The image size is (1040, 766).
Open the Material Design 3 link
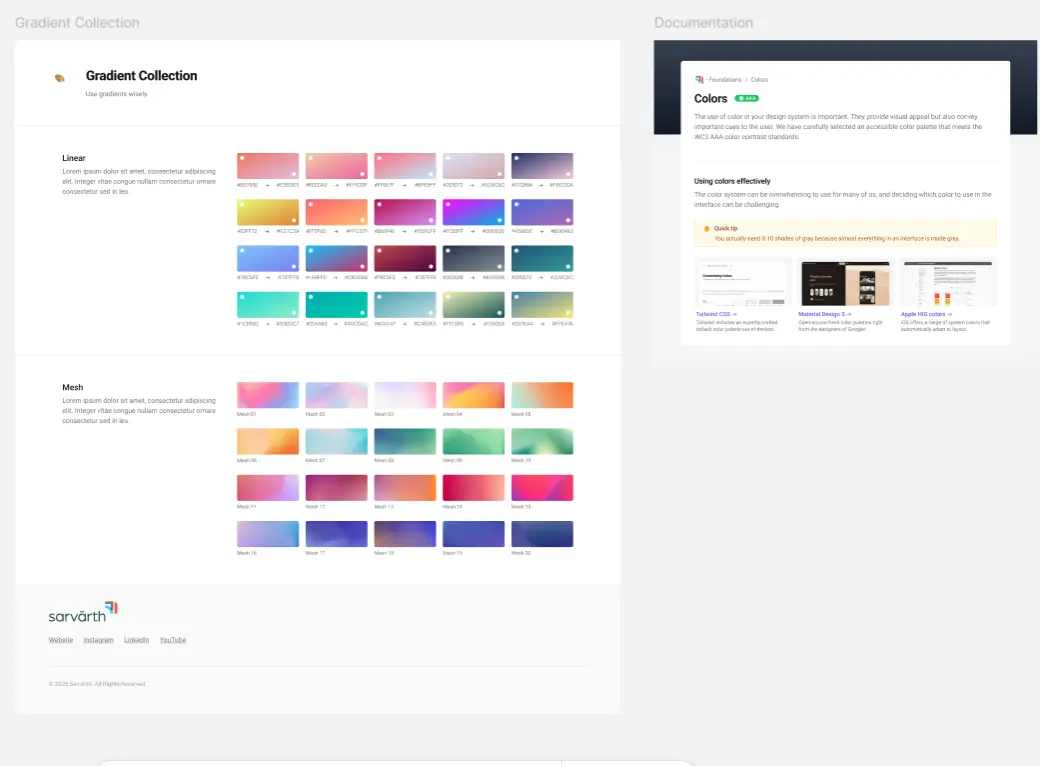click(825, 314)
